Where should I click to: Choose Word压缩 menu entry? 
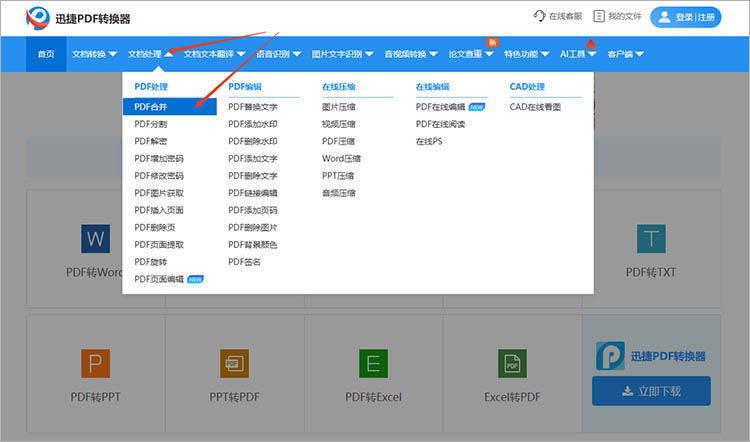tap(342, 159)
